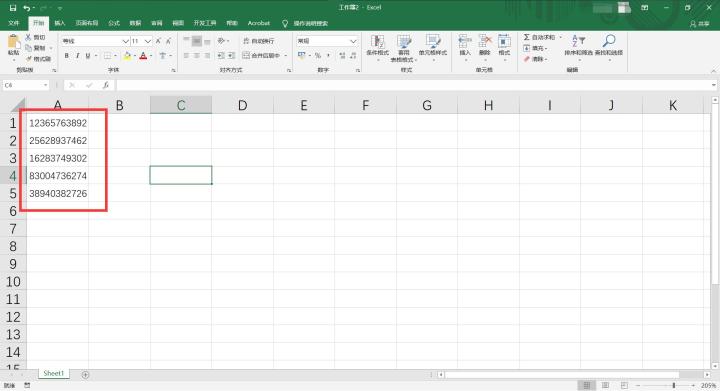Decrease the indent

[221, 56]
